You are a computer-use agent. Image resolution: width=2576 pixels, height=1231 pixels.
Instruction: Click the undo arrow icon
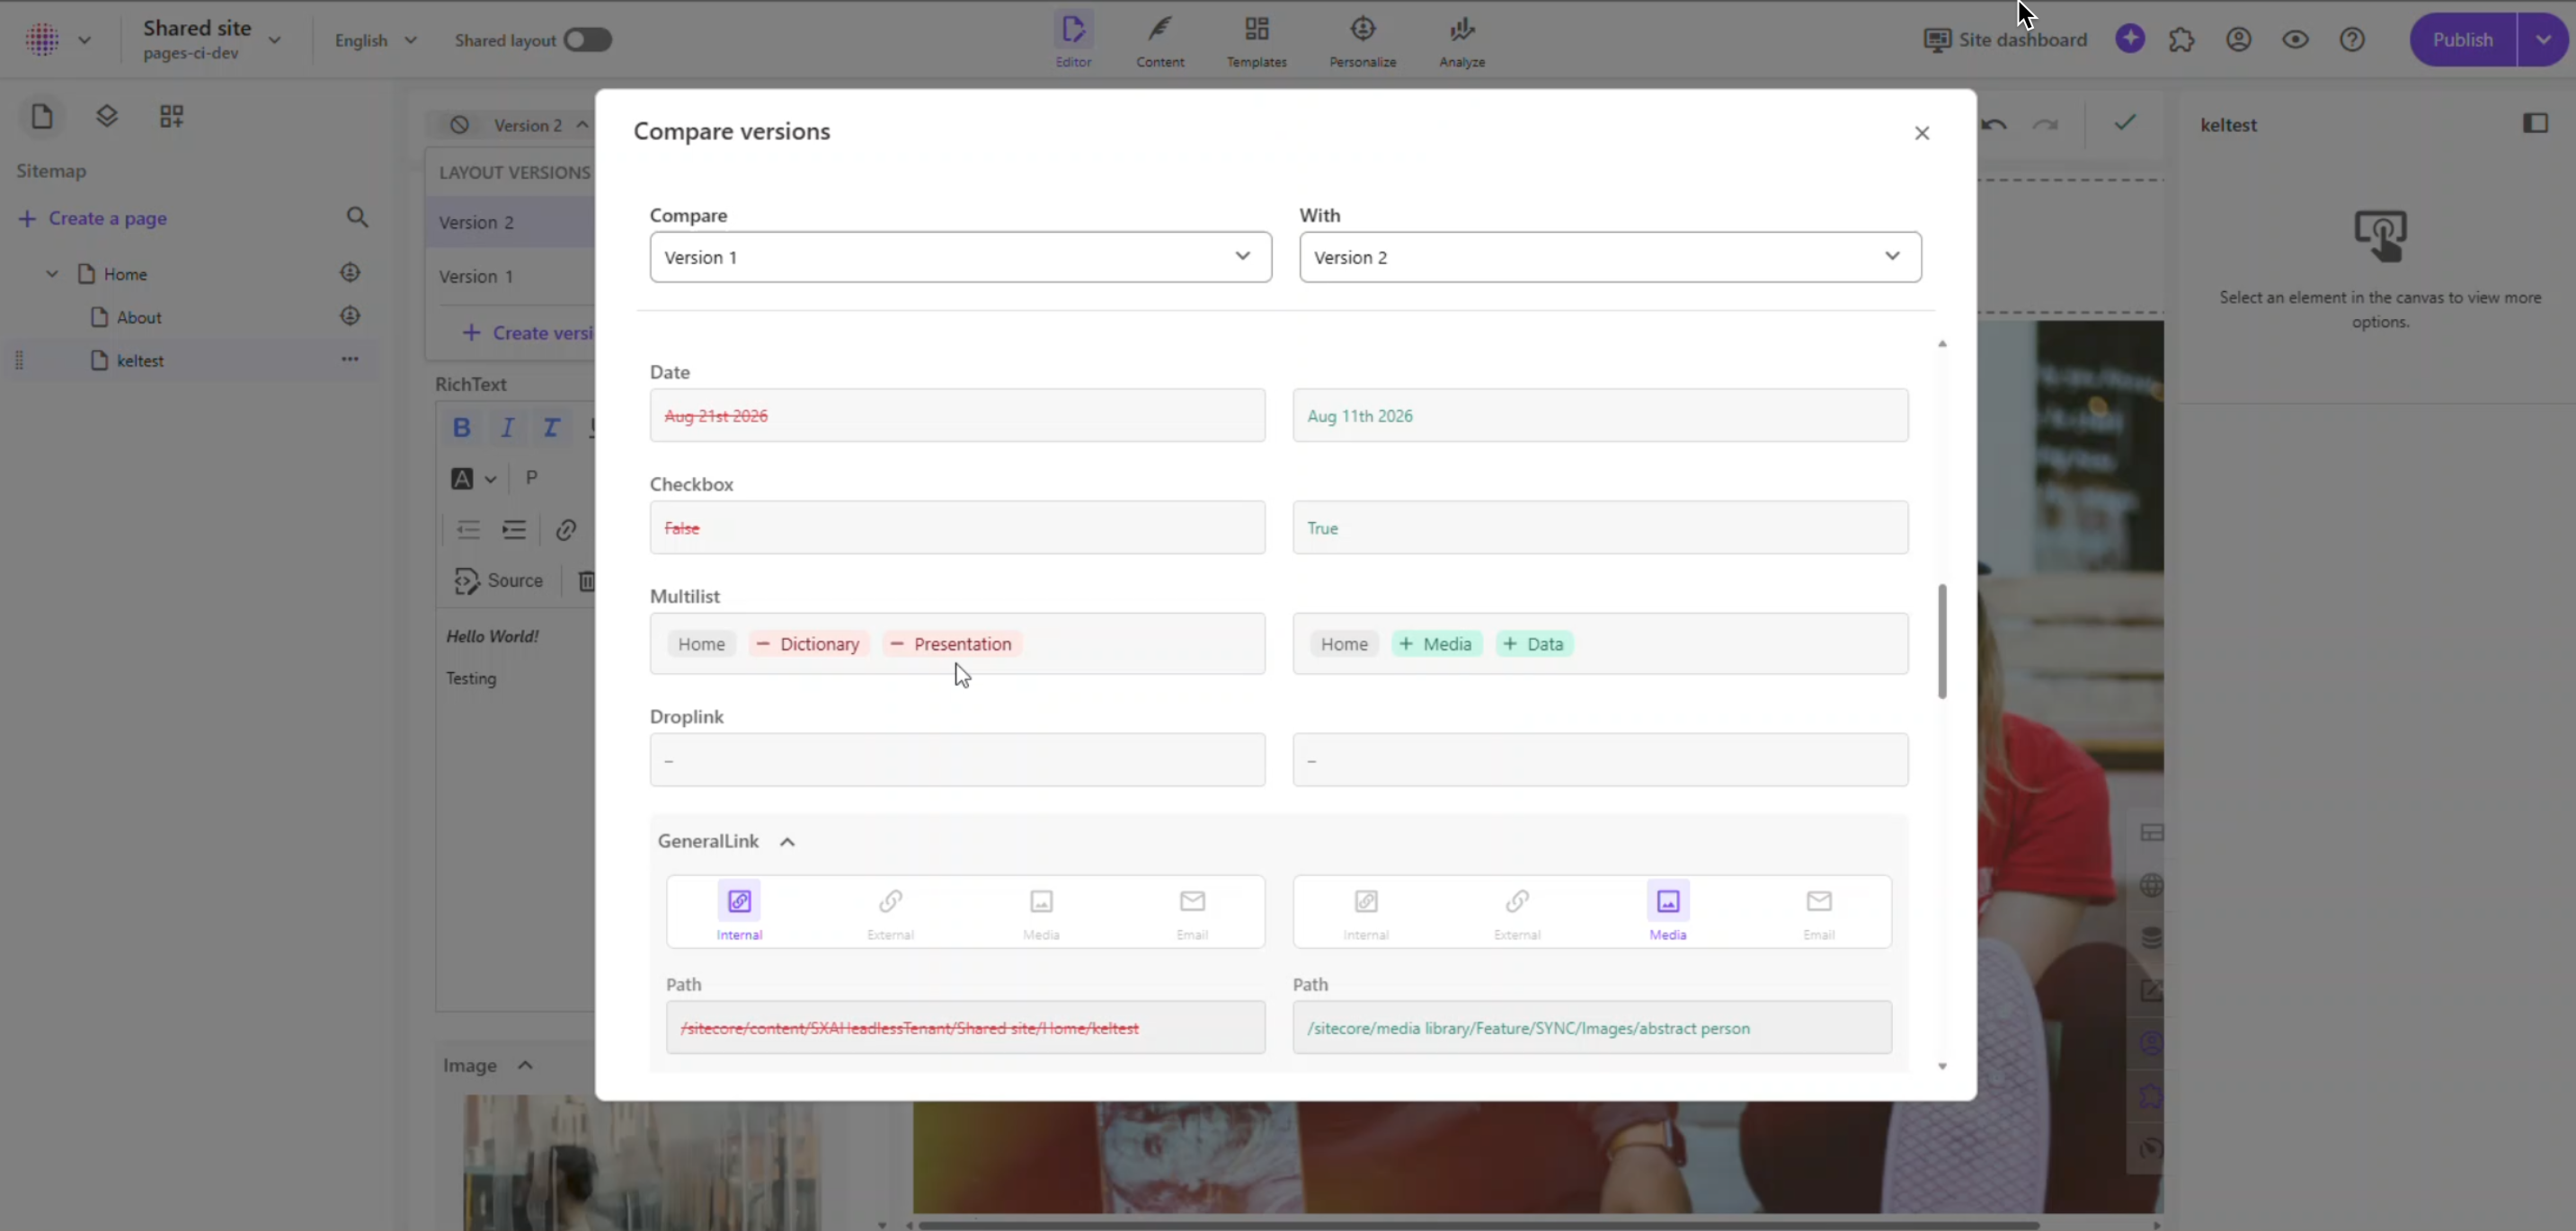click(x=1994, y=124)
